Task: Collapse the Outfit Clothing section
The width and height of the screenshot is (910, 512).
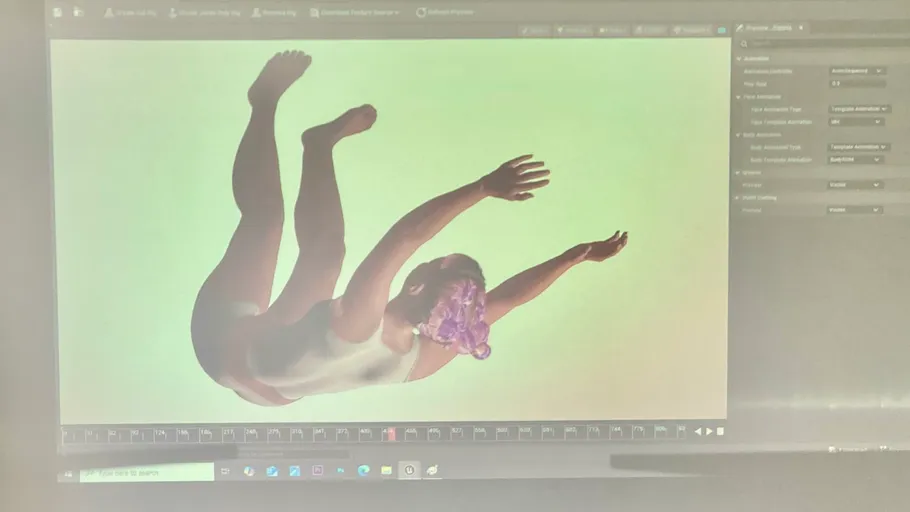Action: (738, 197)
